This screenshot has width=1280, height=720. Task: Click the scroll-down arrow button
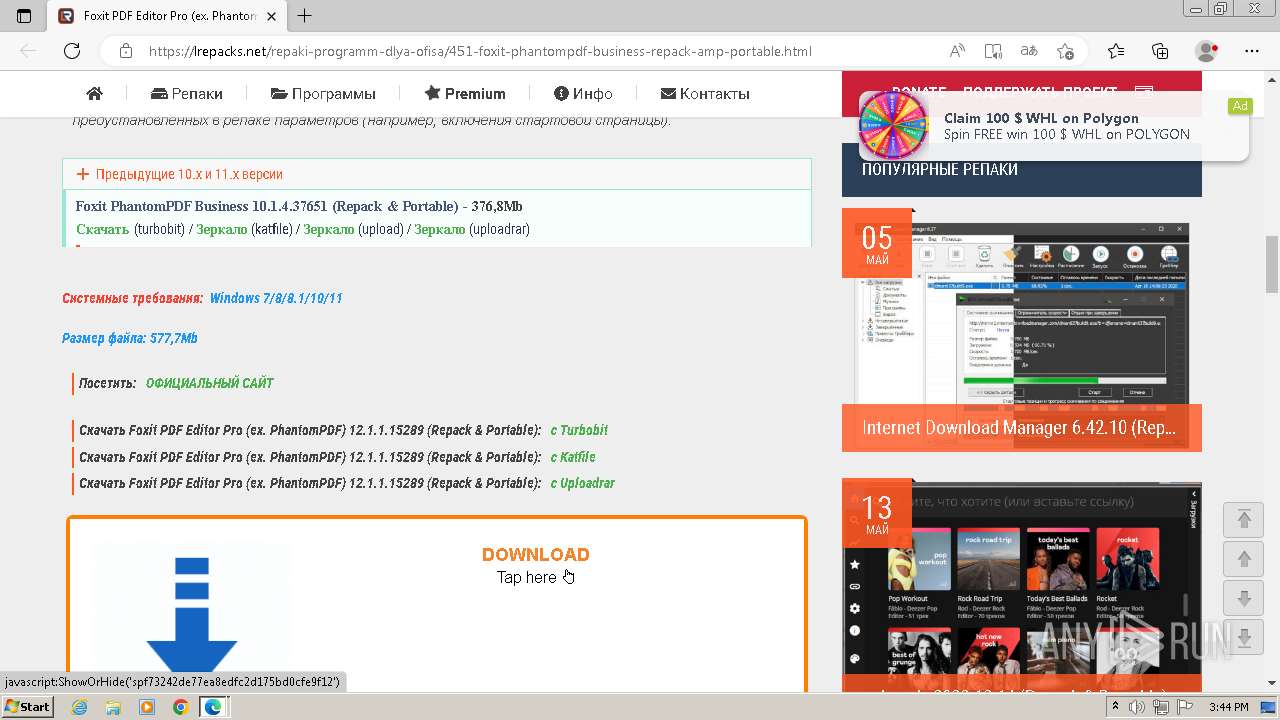click(x=1244, y=599)
